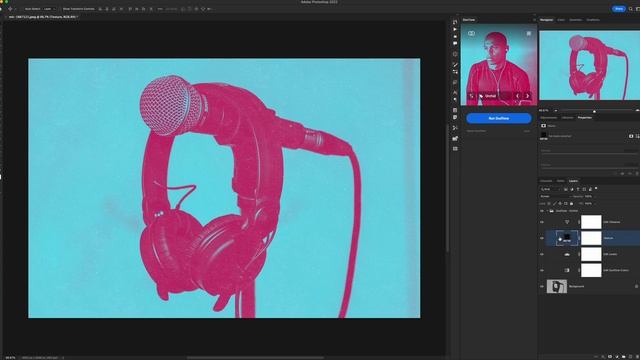Click the shuffle icon on the Duotone preview
The height and width of the screenshot is (360, 640).
click(471, 96)
